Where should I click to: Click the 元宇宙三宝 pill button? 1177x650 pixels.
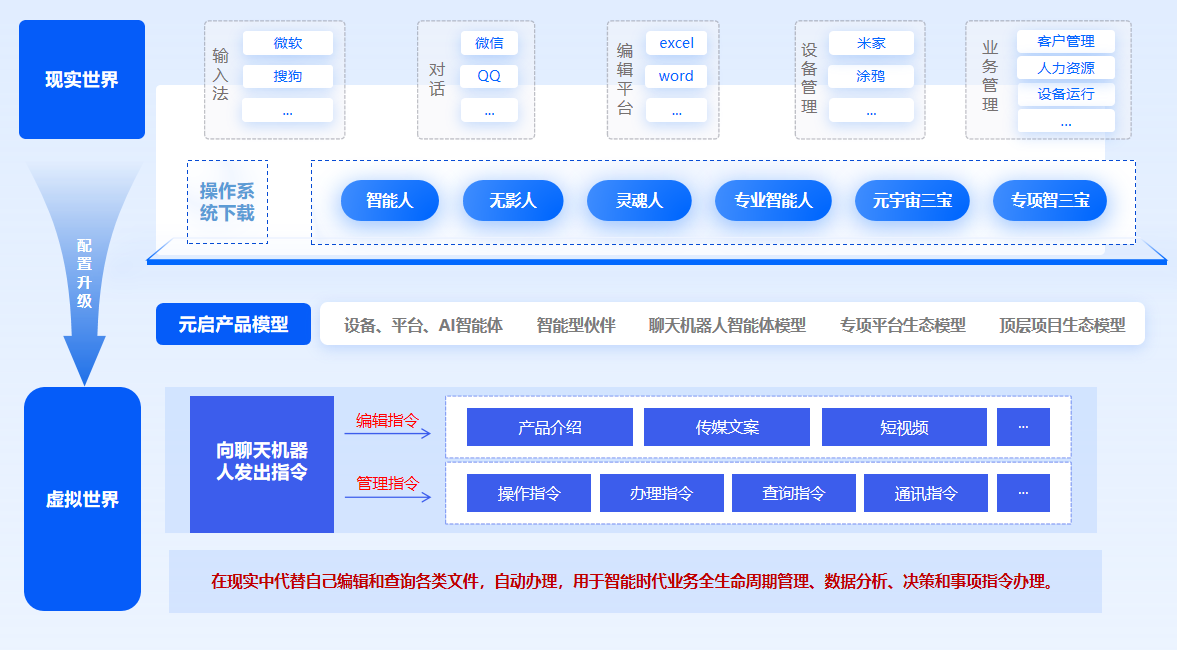[x=912, y=201]
